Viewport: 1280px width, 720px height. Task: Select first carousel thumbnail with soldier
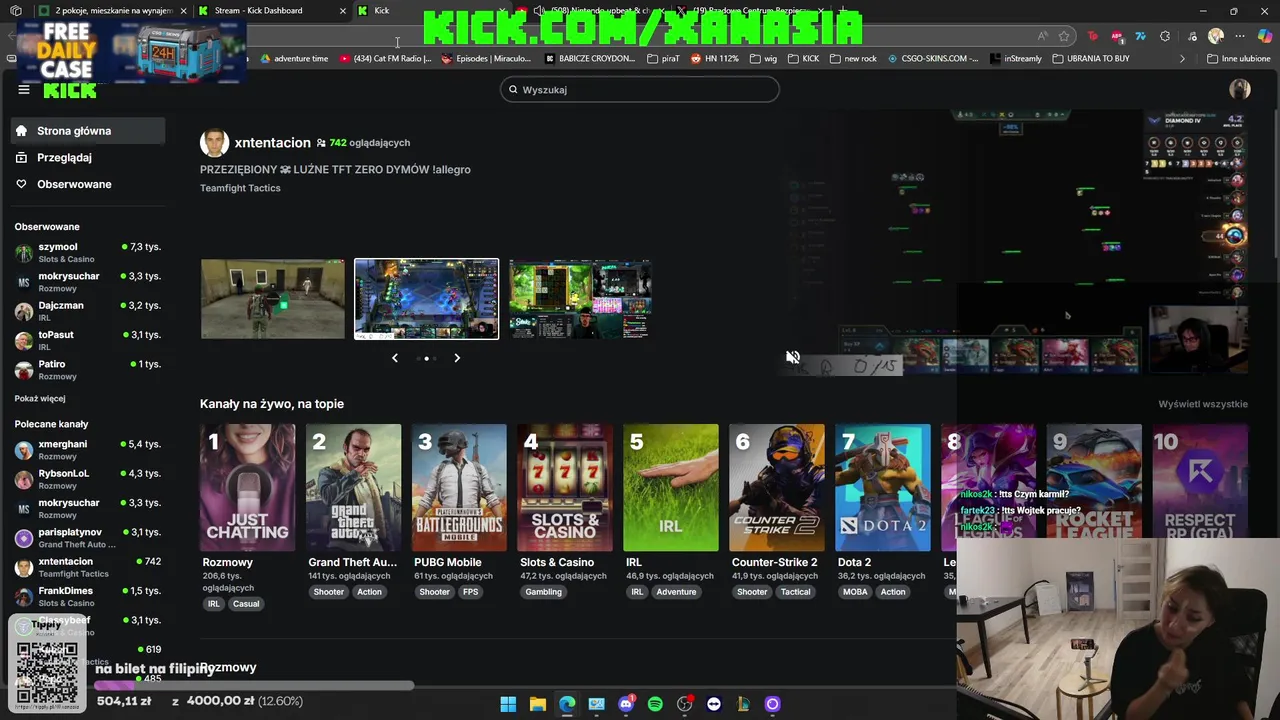(273, 299)
